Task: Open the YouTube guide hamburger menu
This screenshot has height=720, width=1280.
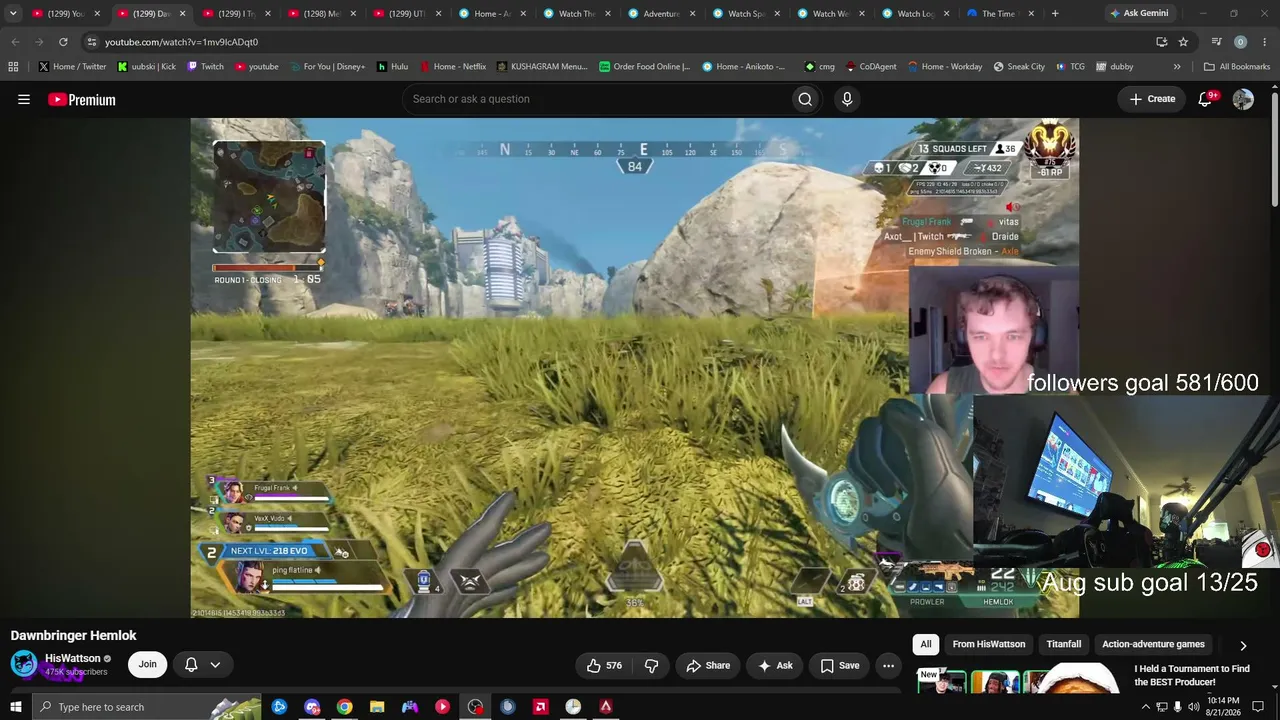Action: [x=24, y=99]
